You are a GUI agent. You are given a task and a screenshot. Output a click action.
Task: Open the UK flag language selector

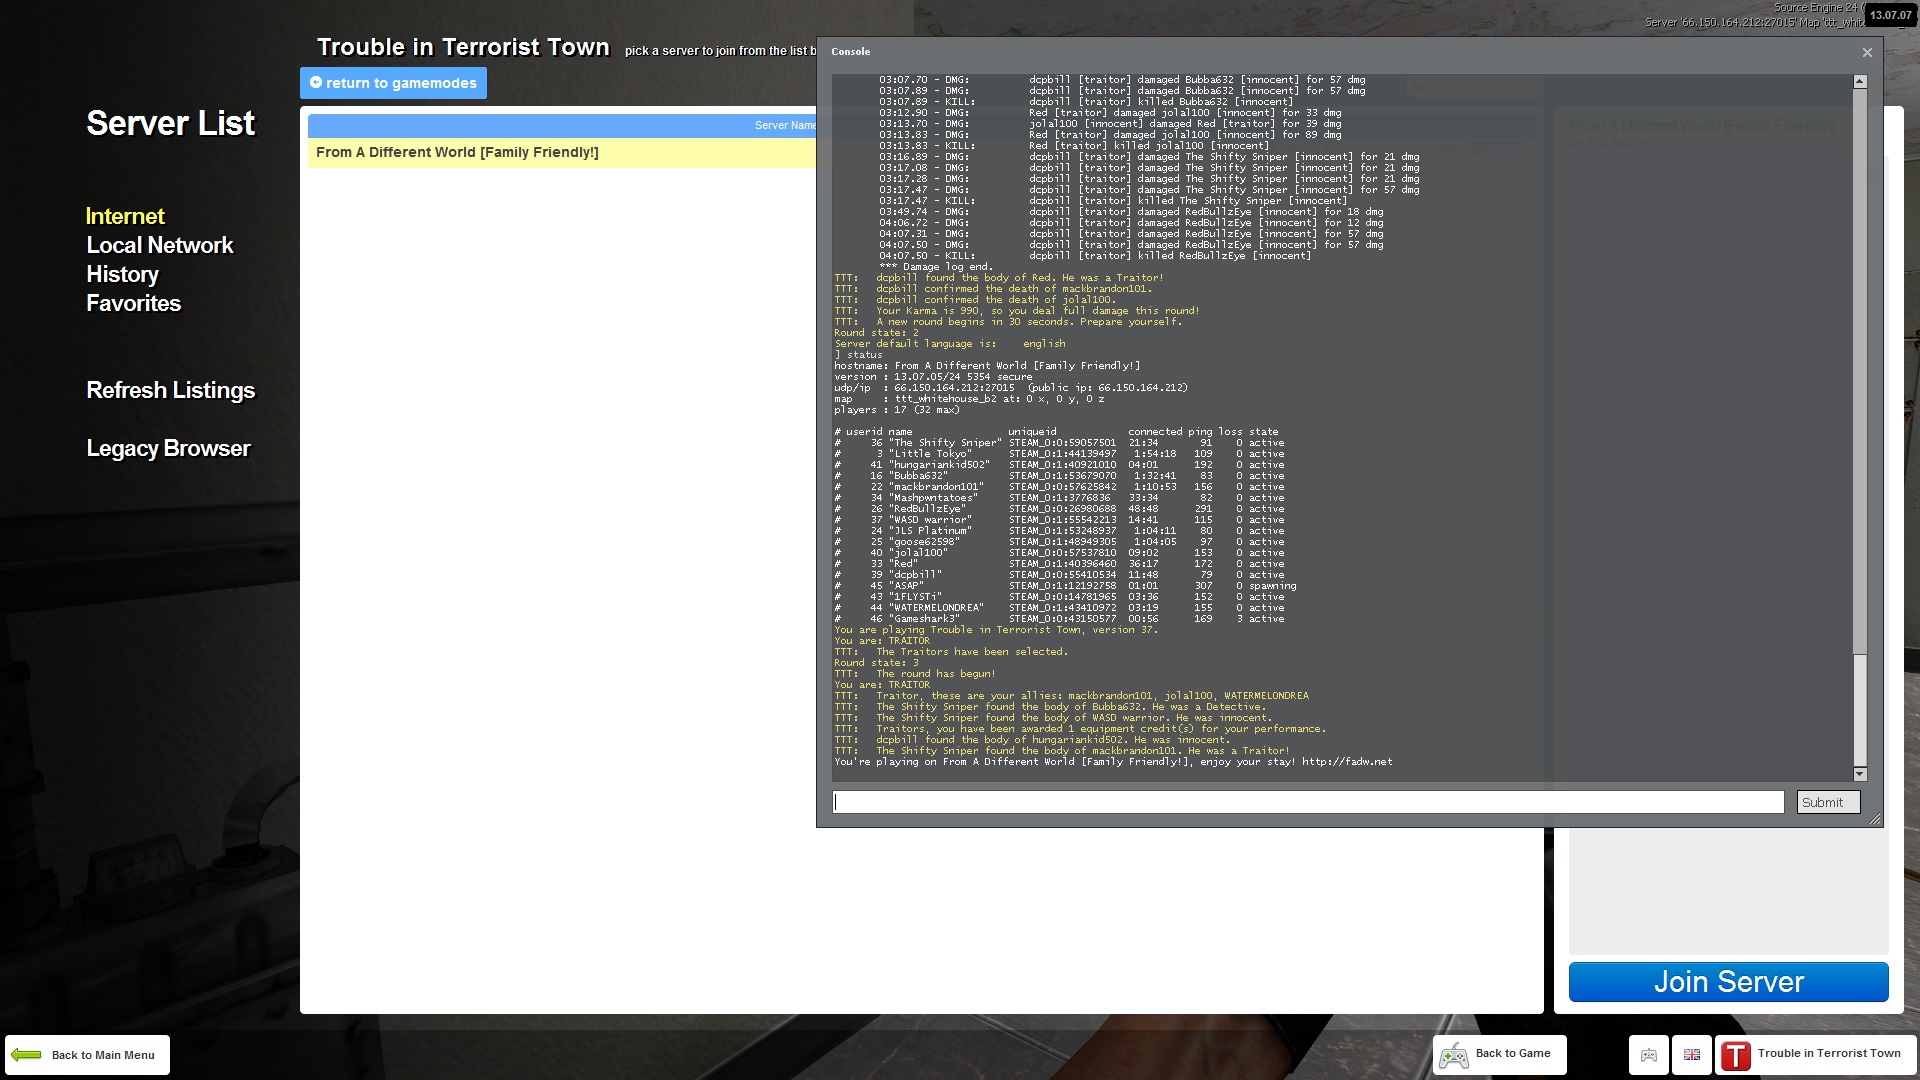[x=1692, y=1055]
